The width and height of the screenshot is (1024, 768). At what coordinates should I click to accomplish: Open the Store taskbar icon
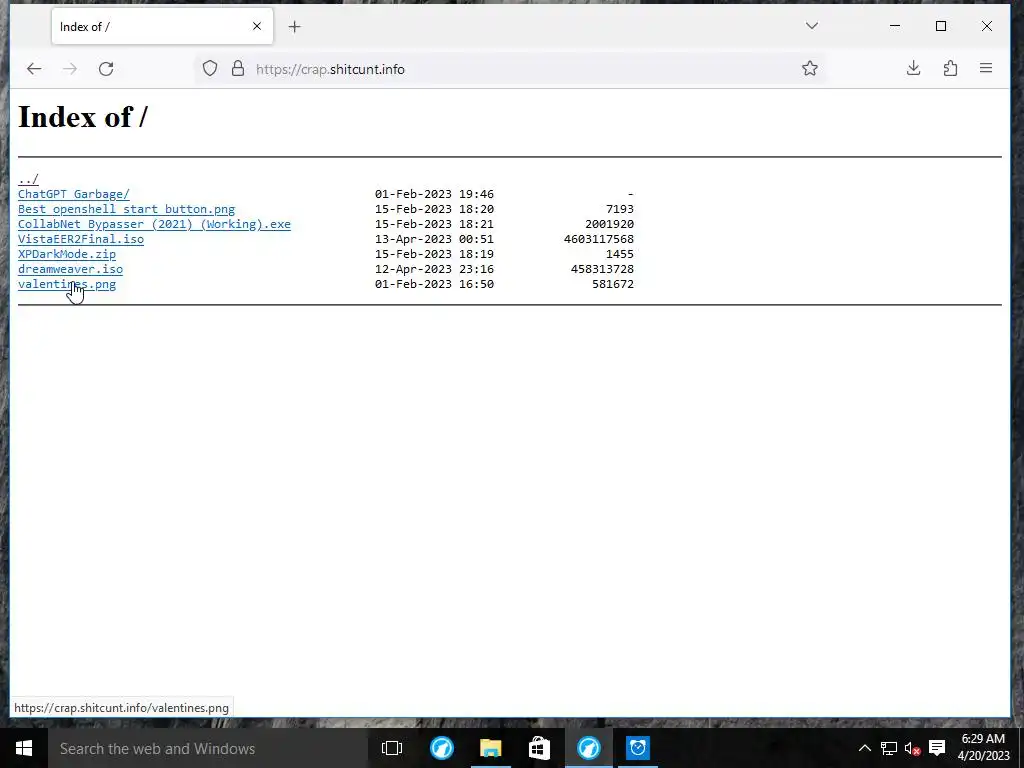click(539, 748)
